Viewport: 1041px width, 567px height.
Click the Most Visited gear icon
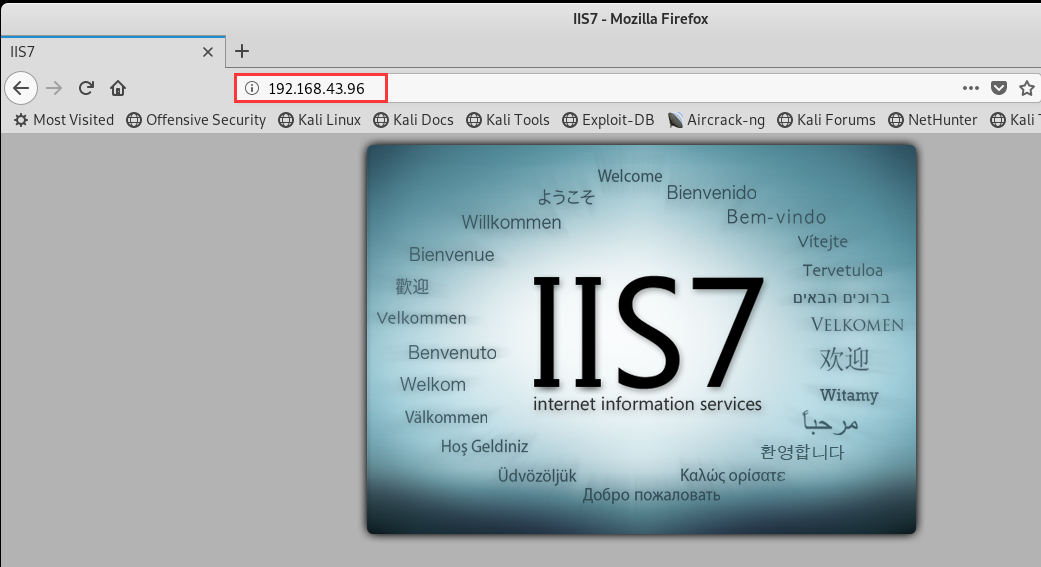tap(21, 120)
